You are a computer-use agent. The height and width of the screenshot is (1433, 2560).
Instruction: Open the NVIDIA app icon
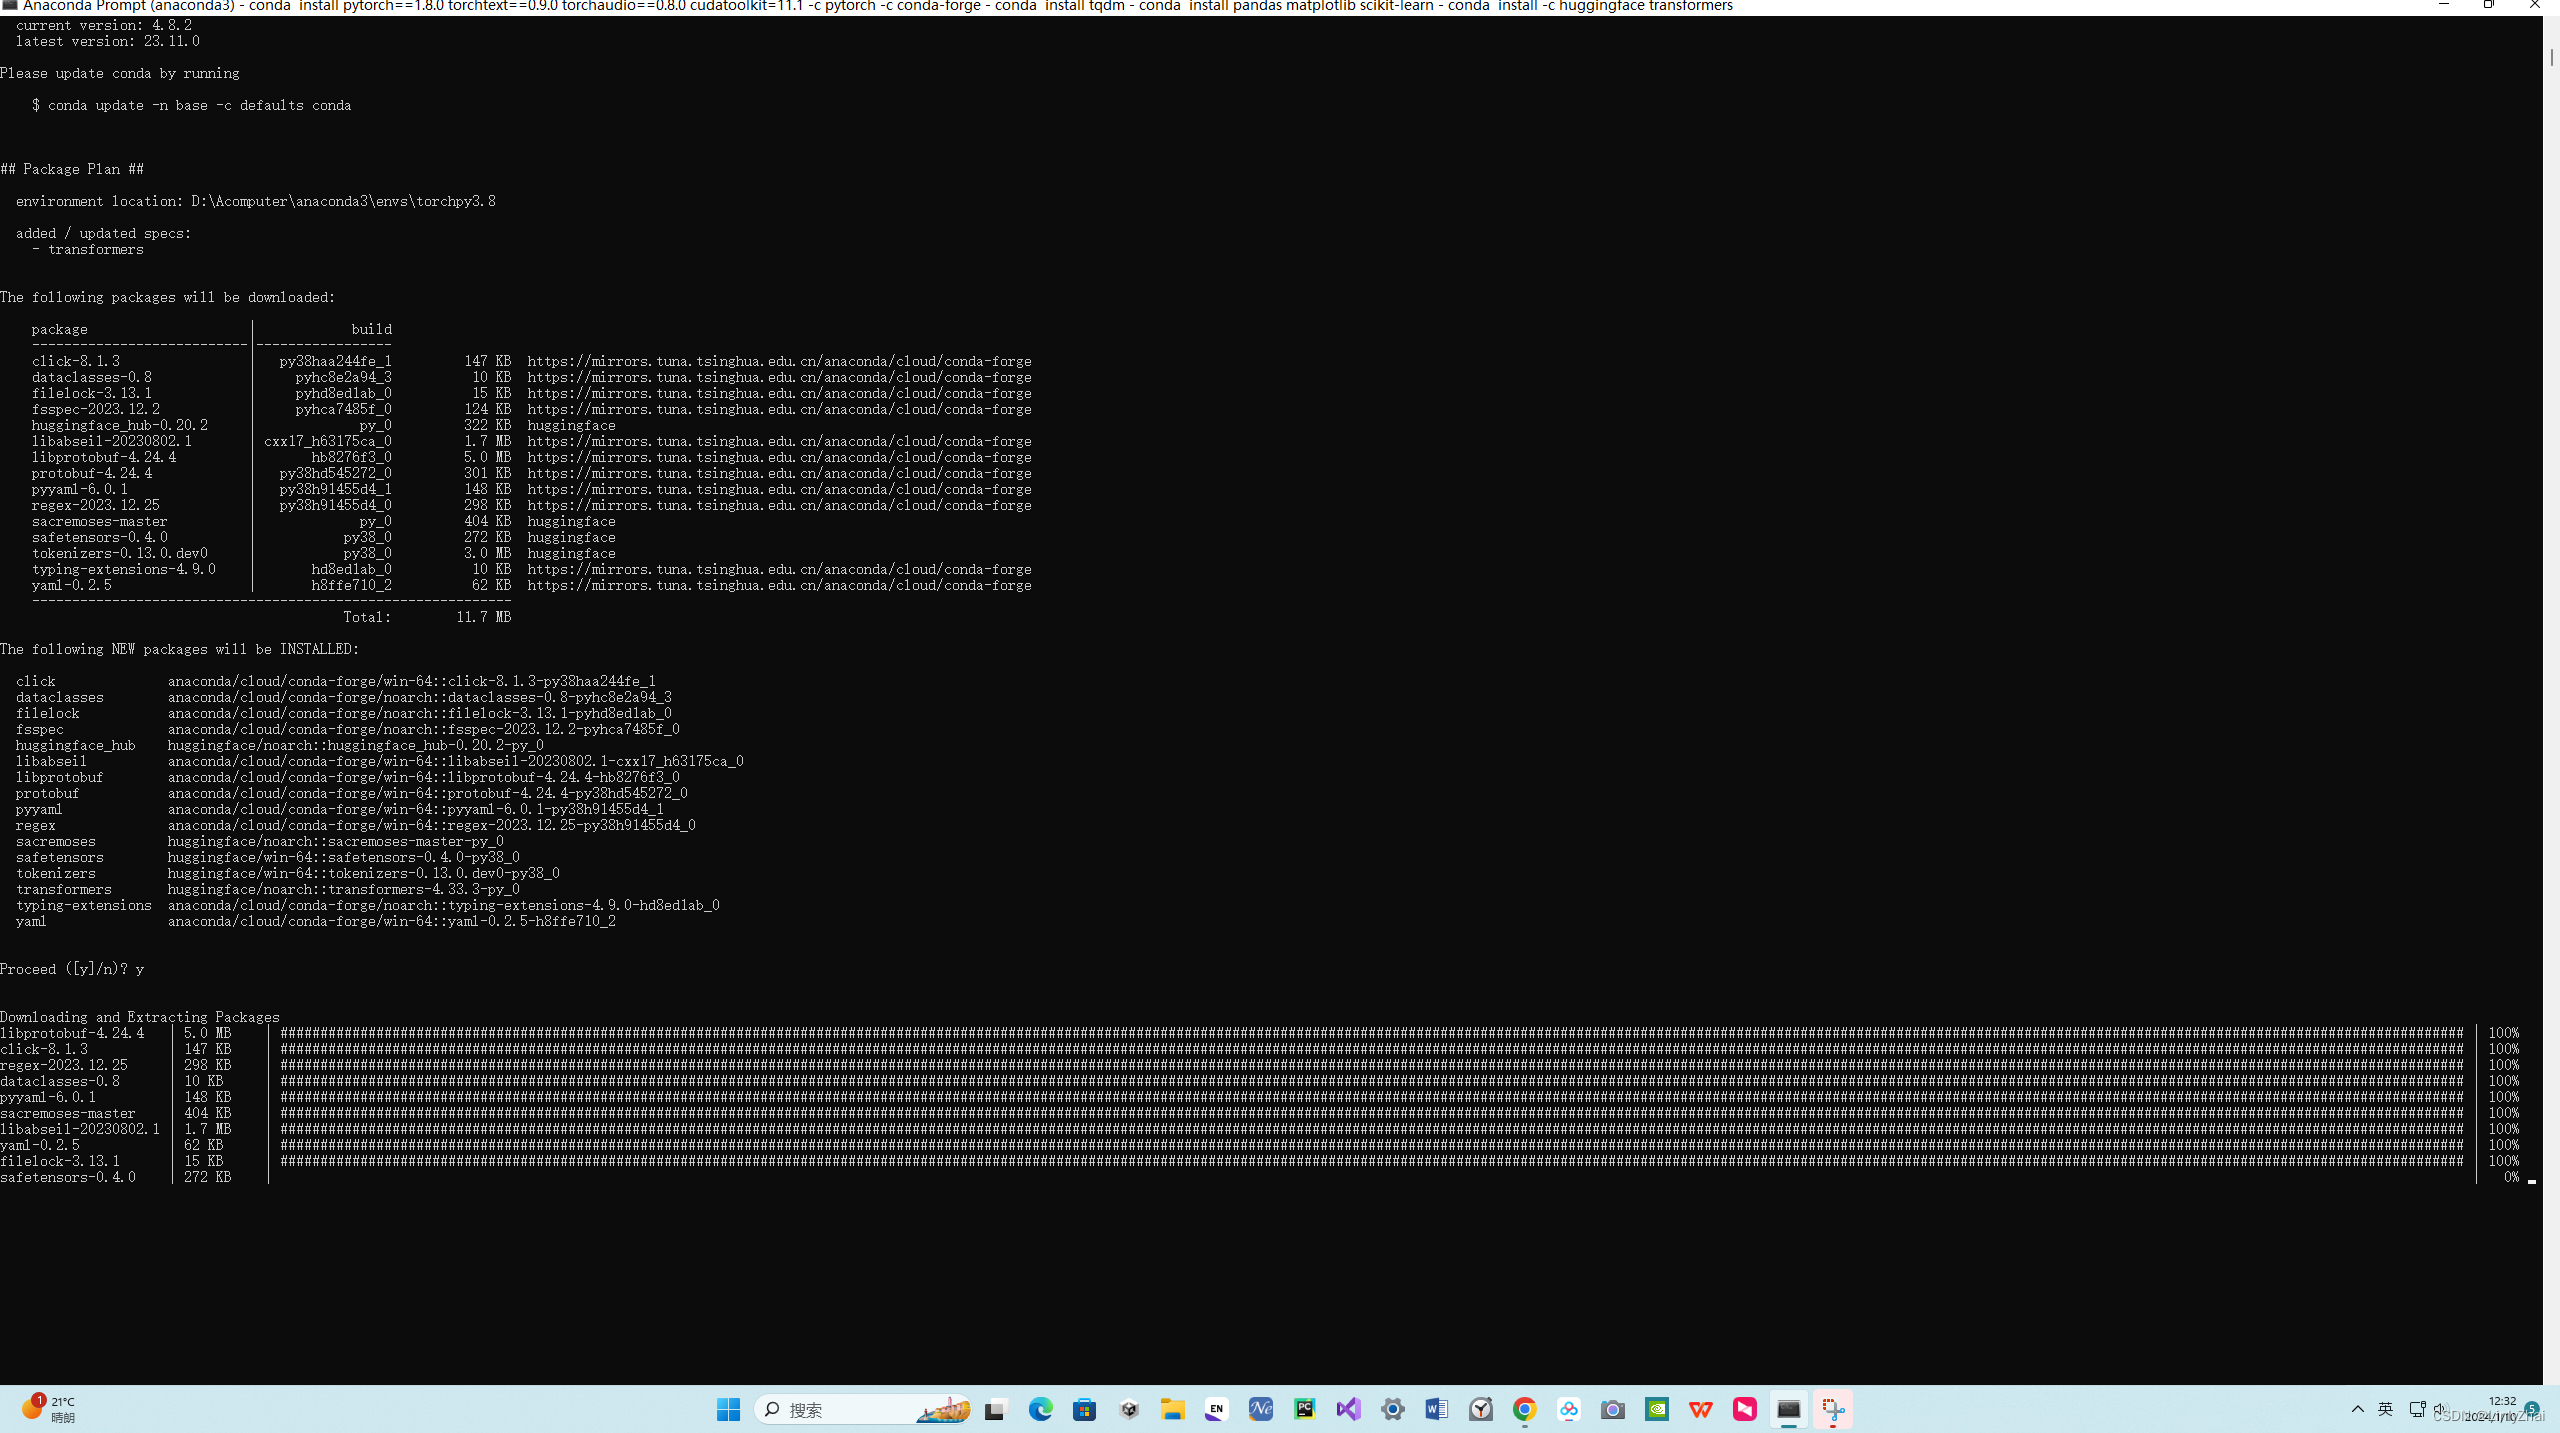pyautogui.click(x=1657, y=1409)
